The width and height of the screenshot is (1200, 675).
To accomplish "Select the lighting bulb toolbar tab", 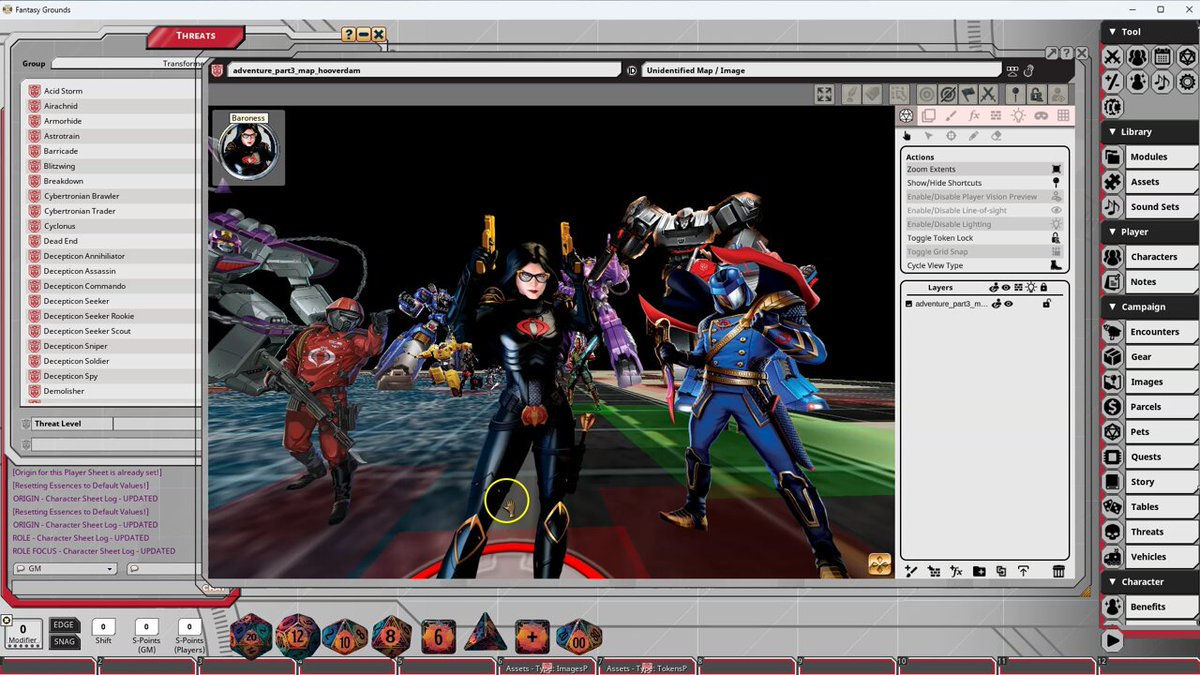I will (x=1018, y=116).
